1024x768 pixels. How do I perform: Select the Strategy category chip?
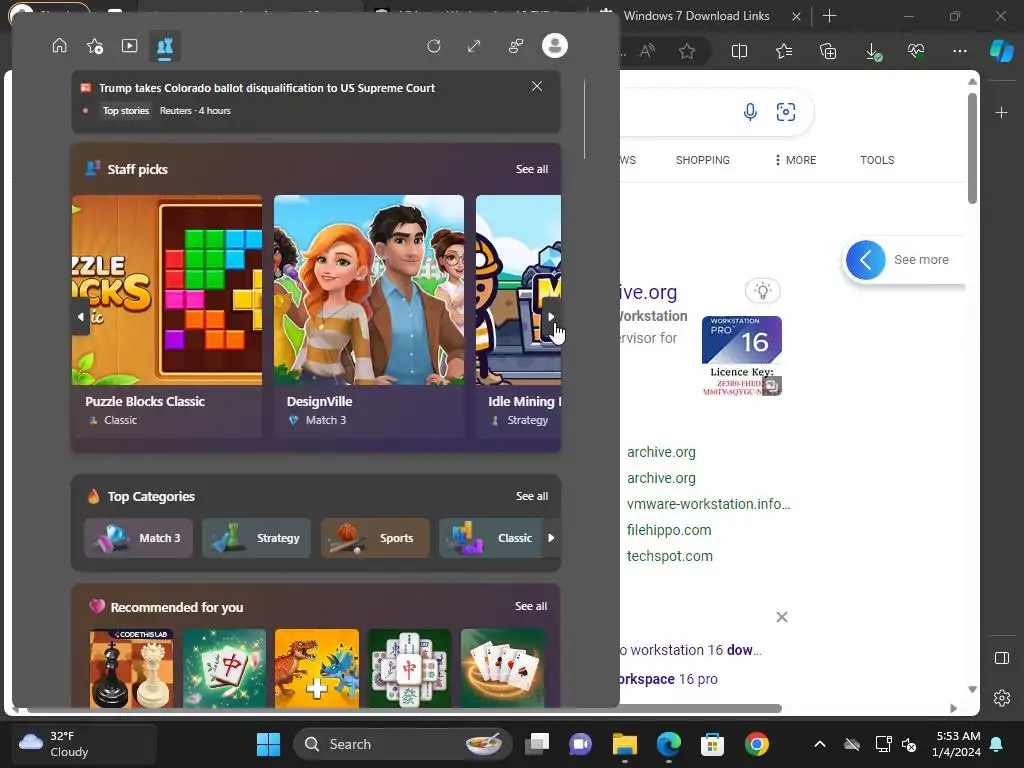[256, 538]
